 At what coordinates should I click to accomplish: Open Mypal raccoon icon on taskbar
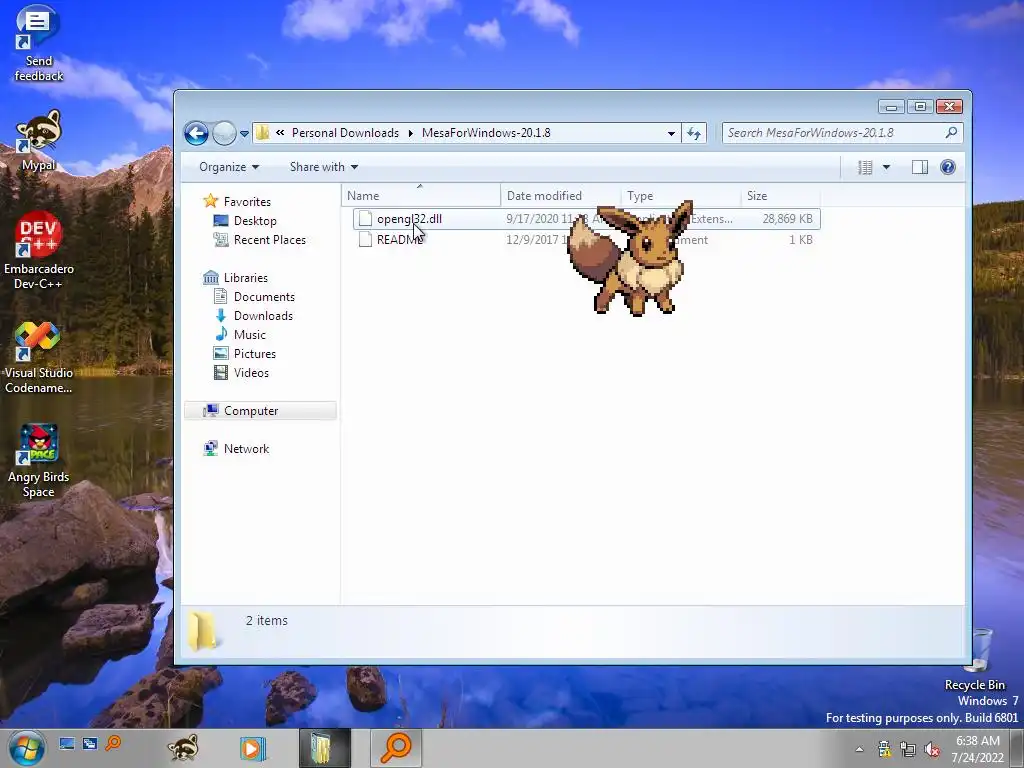(183, 748)
